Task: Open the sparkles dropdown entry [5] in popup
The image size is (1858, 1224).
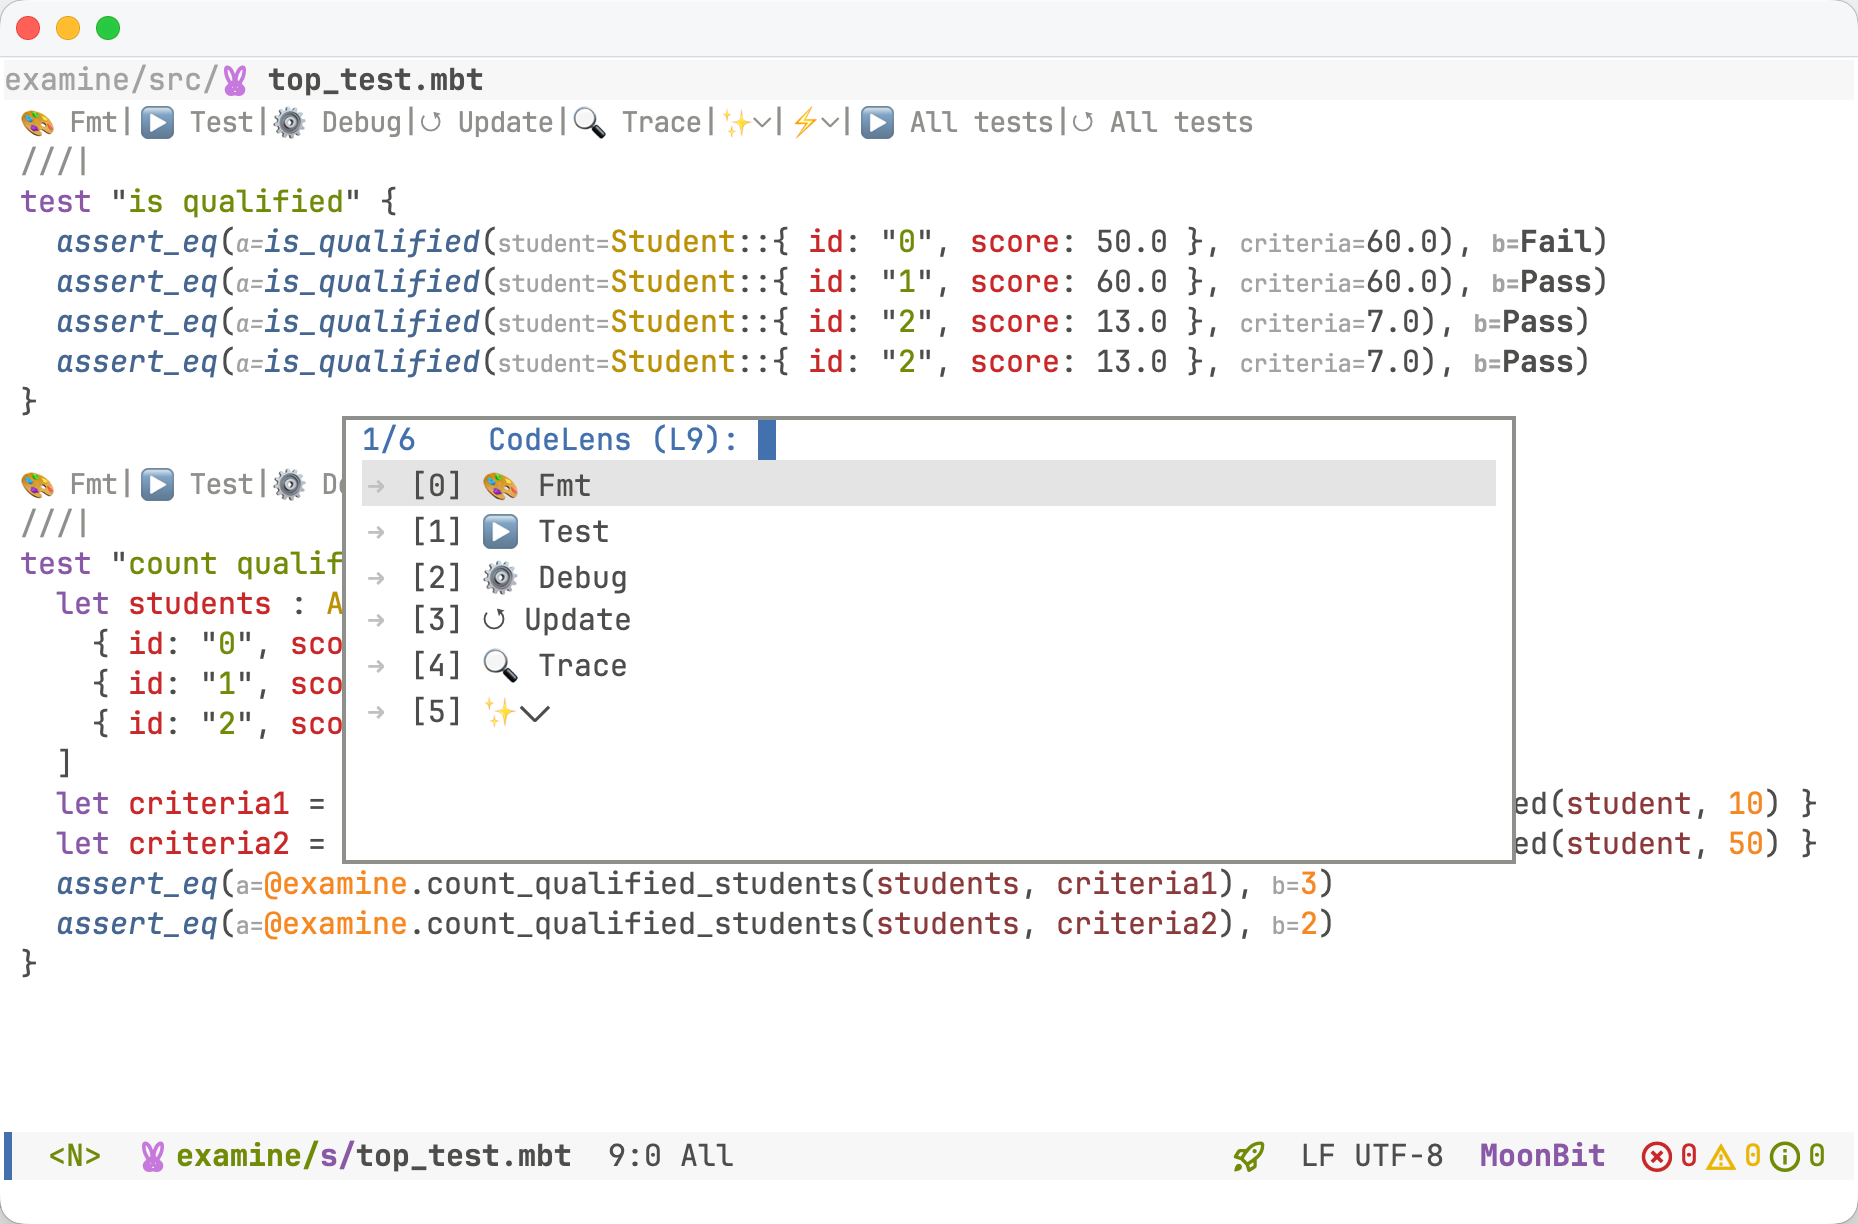Action: pyautogui.click(x=516, y=713)
